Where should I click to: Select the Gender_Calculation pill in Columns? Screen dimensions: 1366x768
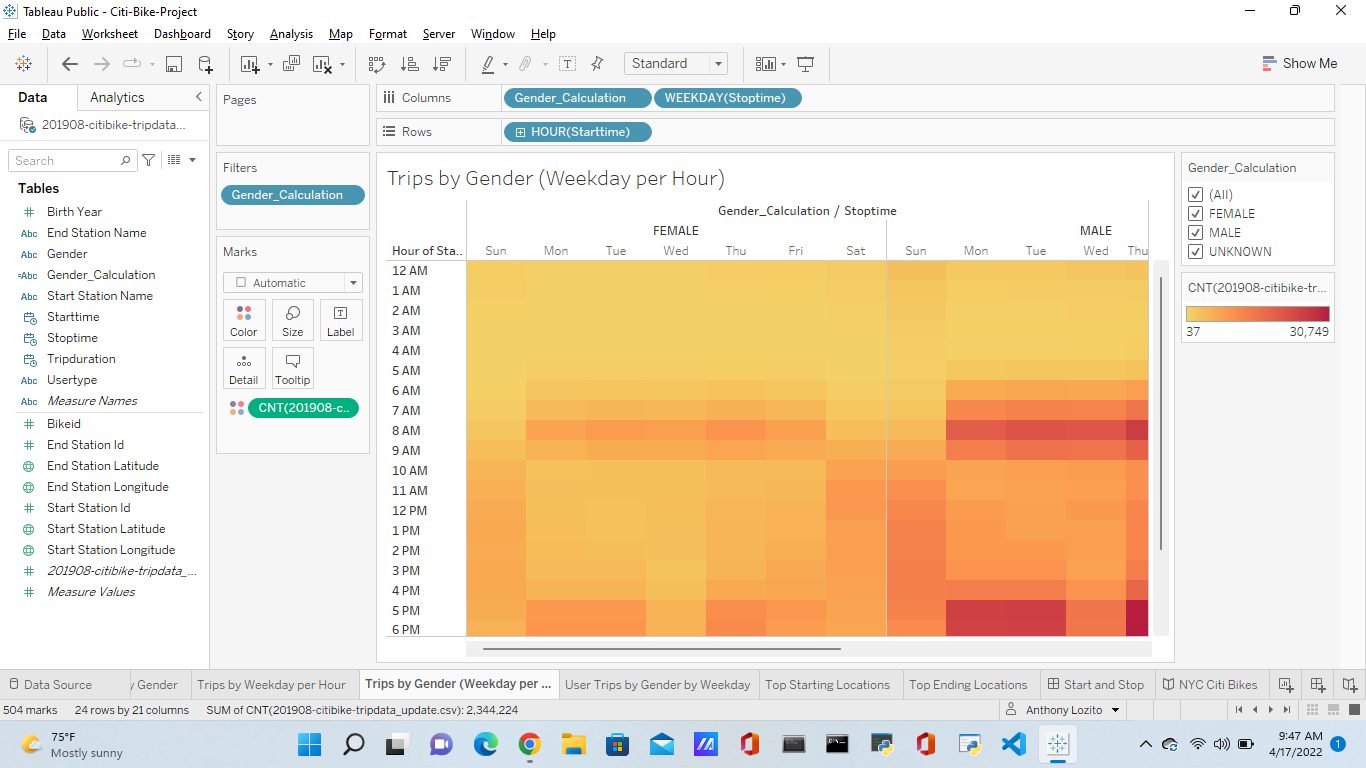coord(577,98)
